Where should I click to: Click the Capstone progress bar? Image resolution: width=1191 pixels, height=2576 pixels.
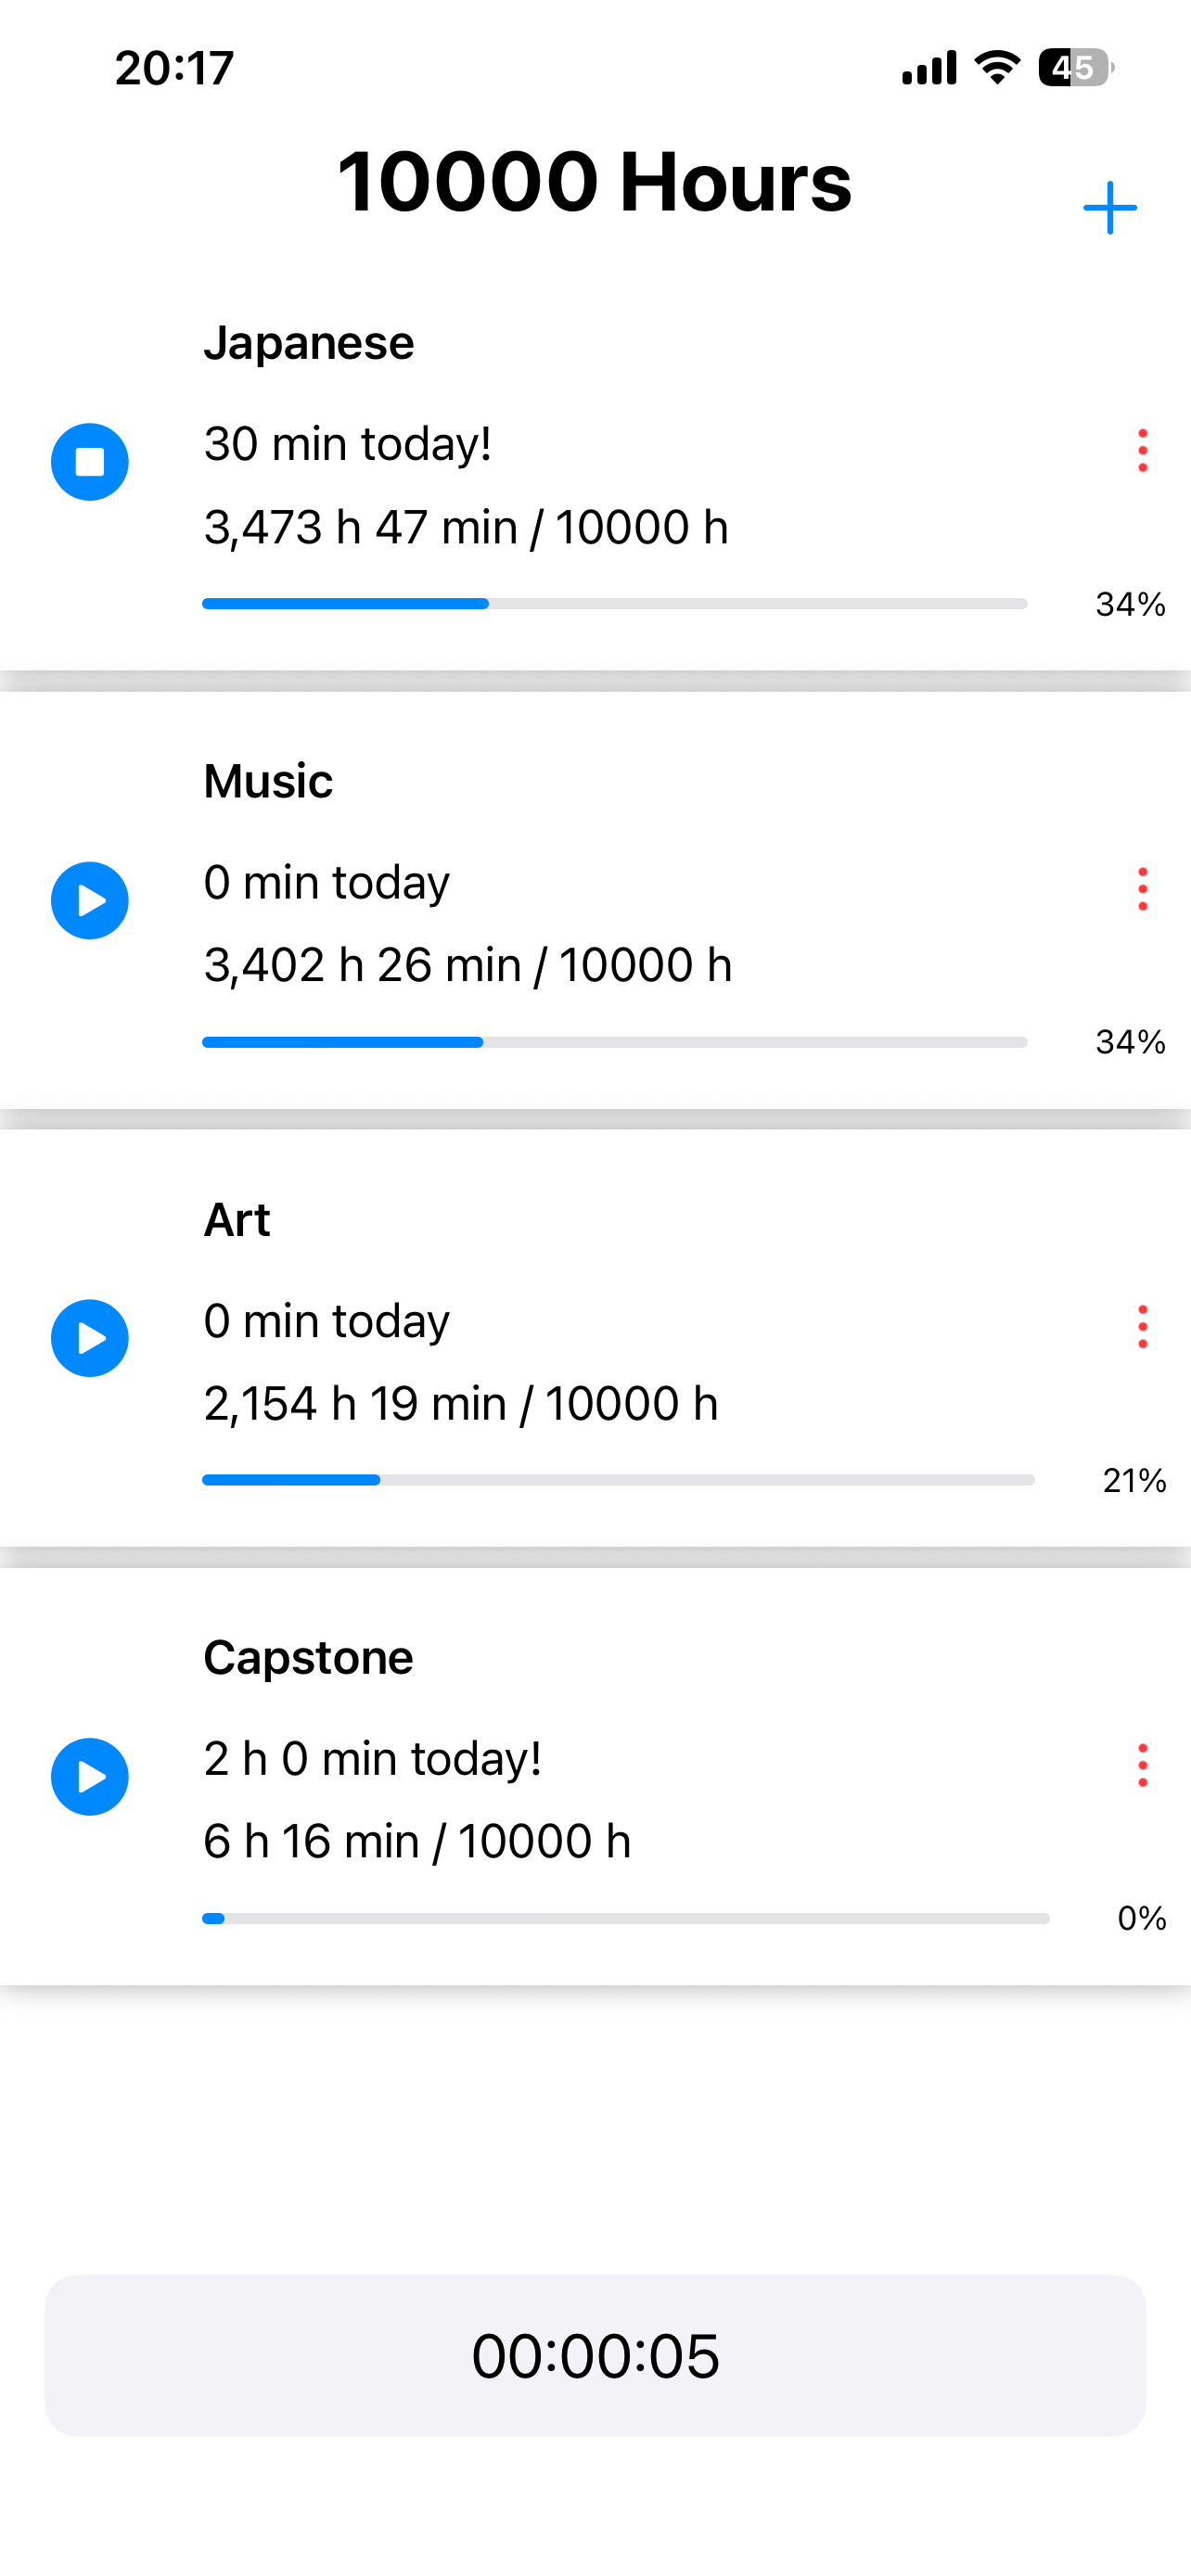[625, 1918]
